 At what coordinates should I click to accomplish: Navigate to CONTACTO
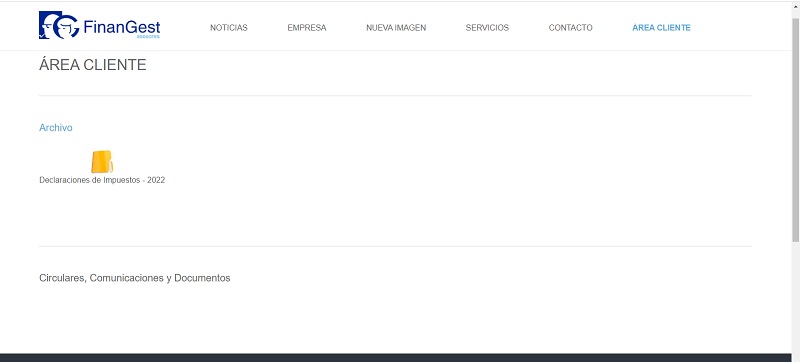pyautogui.click(x=570, y=28)
